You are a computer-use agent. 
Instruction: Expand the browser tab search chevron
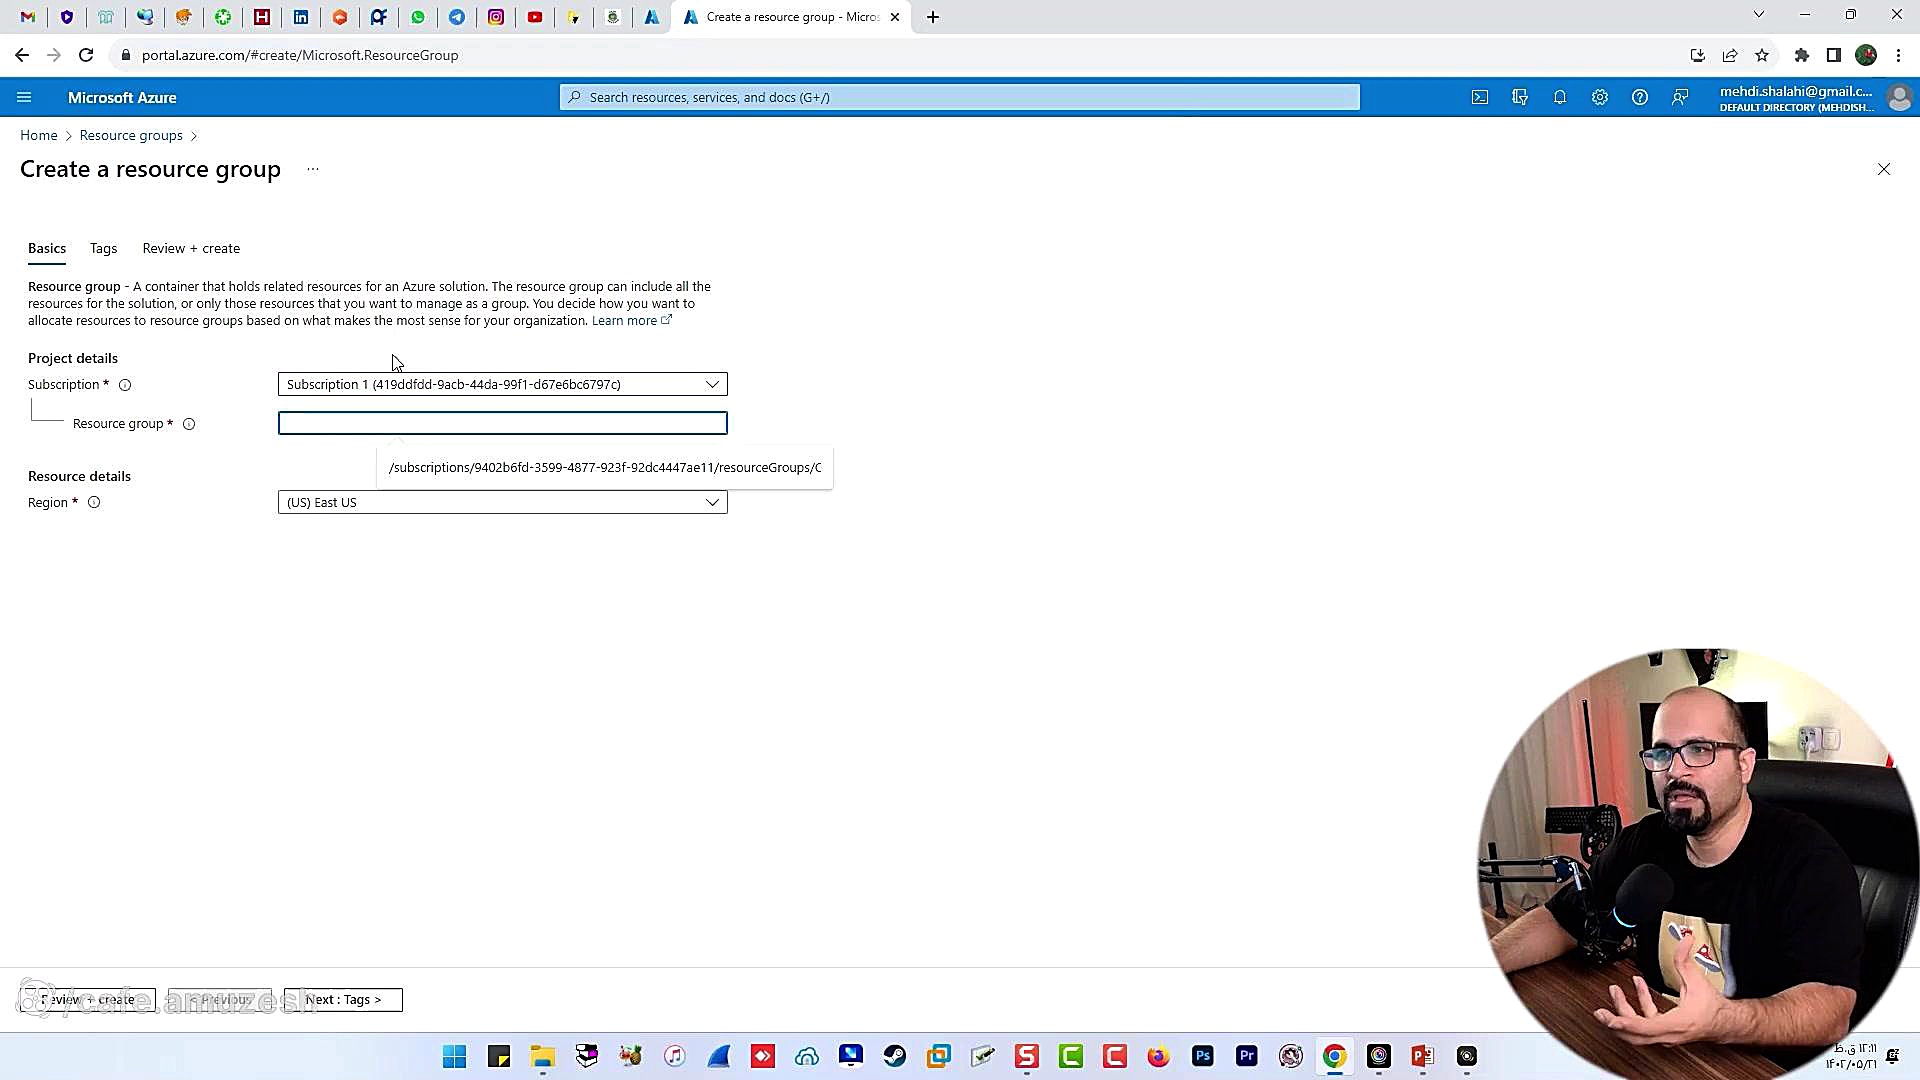1759,15
